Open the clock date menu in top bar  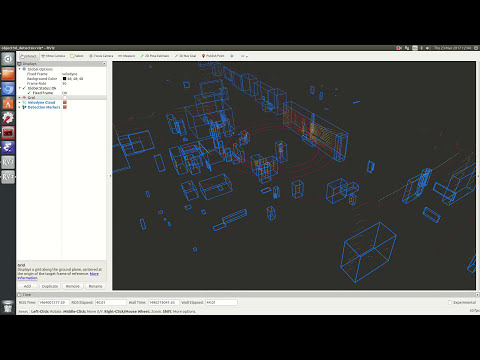[x=452, y=48]
